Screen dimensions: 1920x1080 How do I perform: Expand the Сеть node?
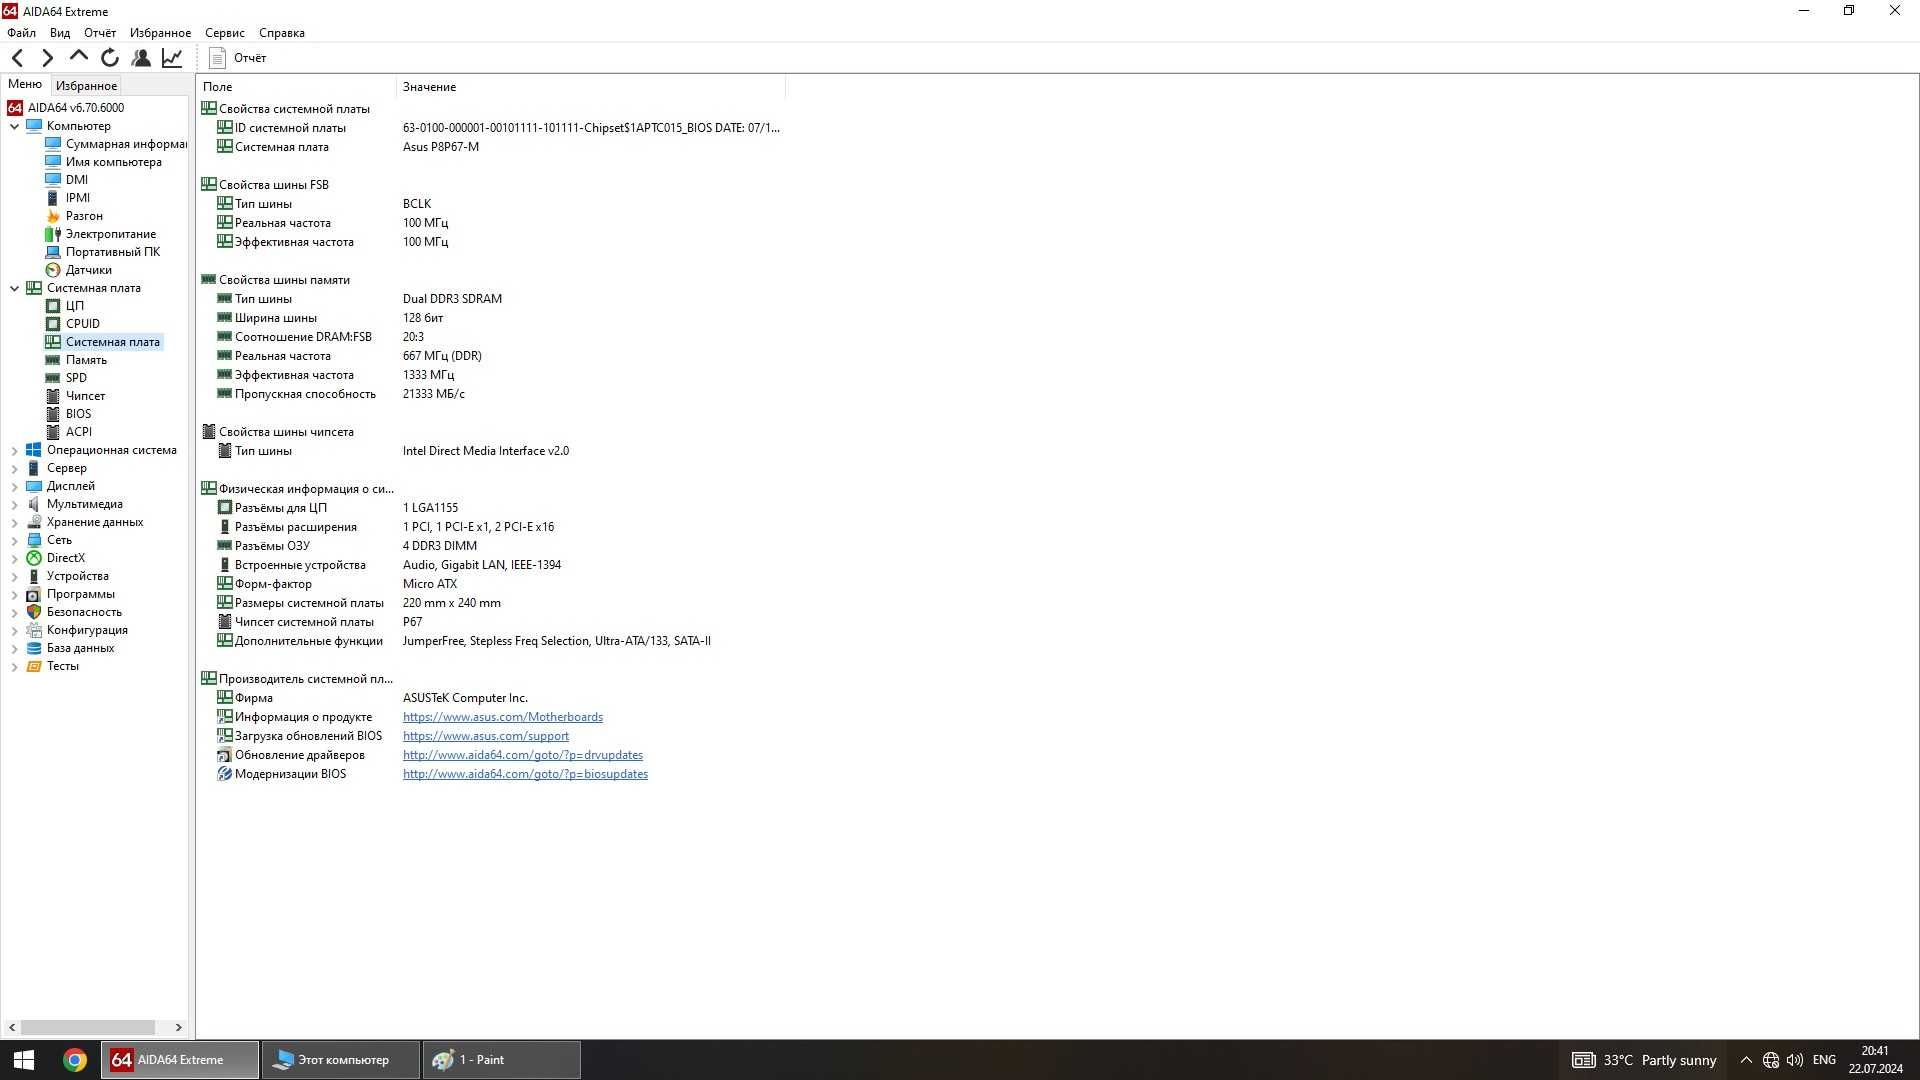pyautogui.click(x=14, y=540)
